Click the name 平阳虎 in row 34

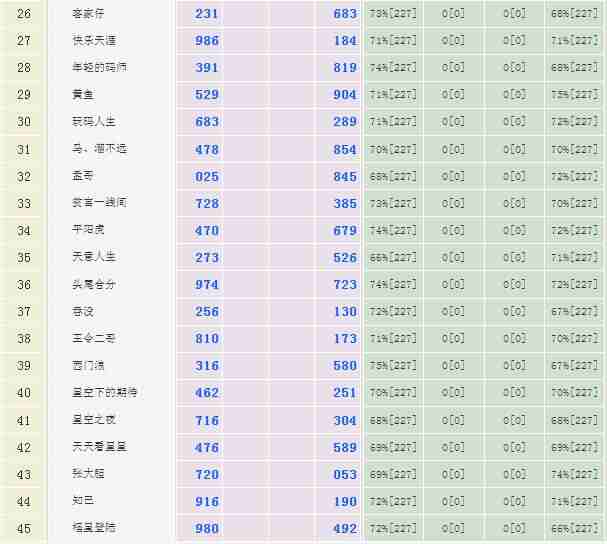click(86, 230)
